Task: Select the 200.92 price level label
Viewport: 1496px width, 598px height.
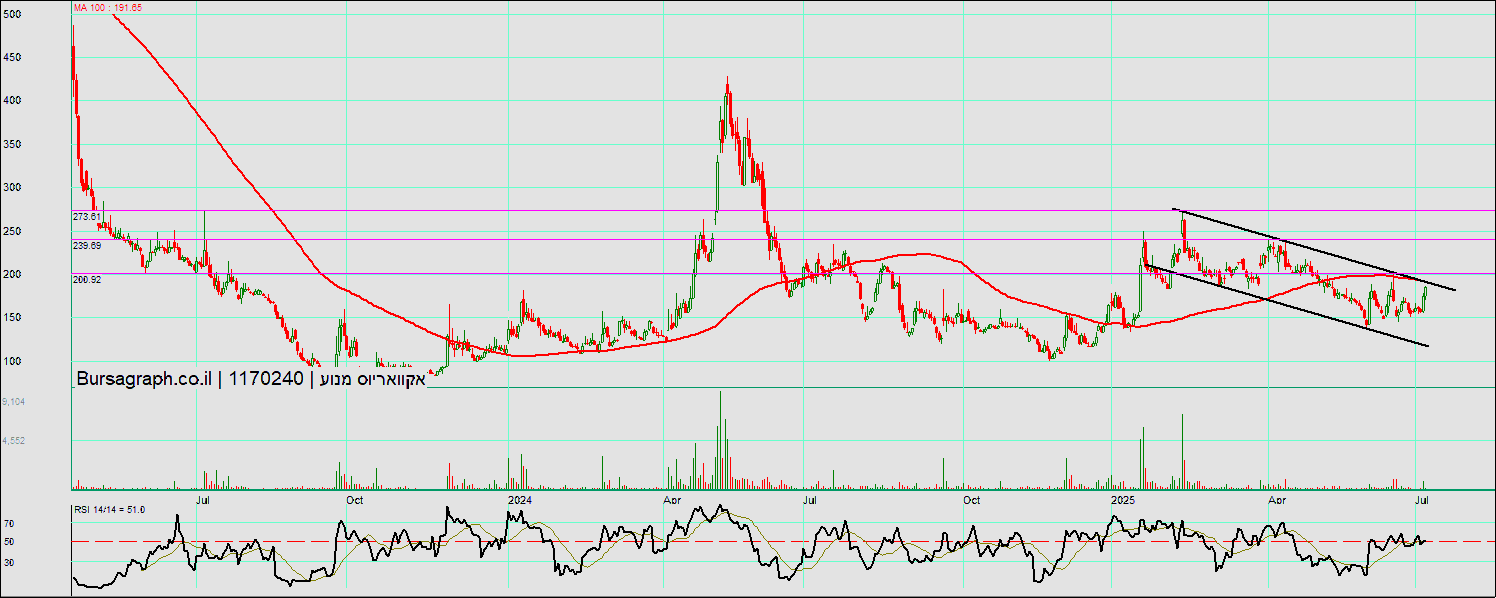Action: tap(87, 279)
